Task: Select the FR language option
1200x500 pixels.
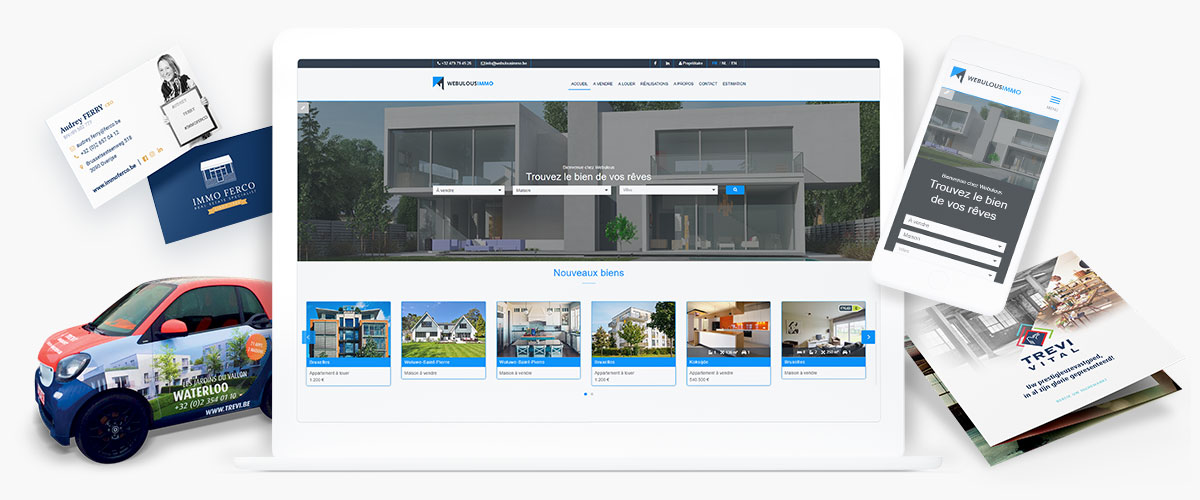Action: click(x=714, y=63)
